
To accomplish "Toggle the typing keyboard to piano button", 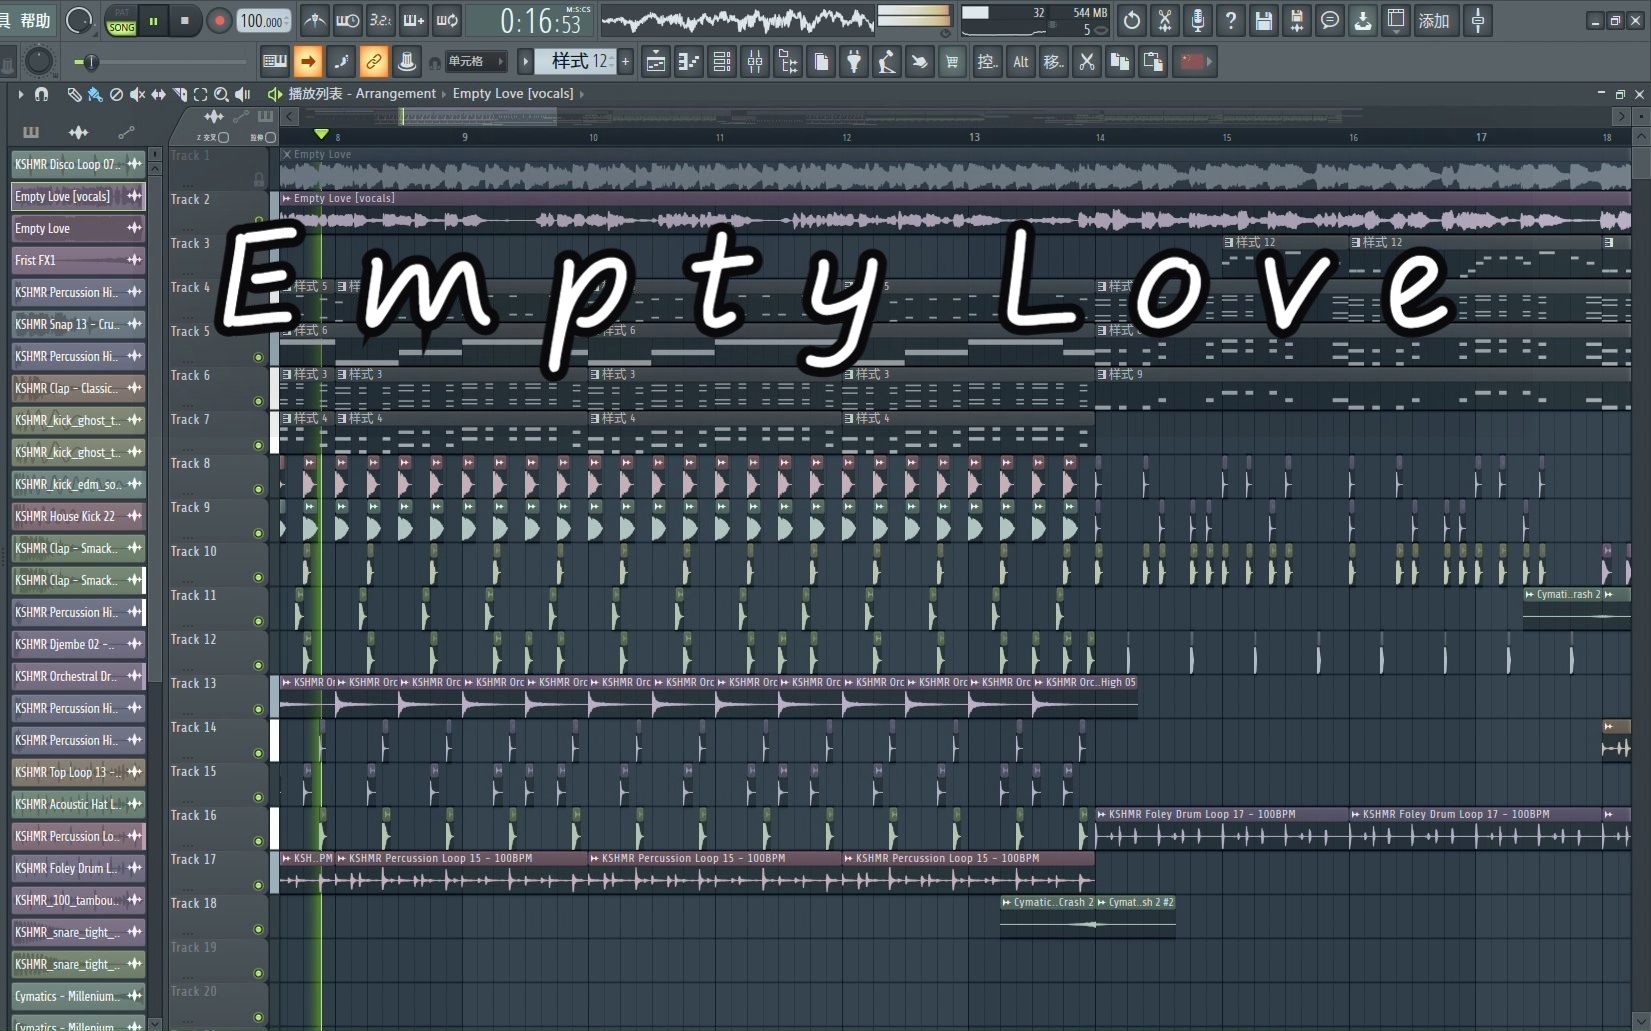I will tap(275, 62).
